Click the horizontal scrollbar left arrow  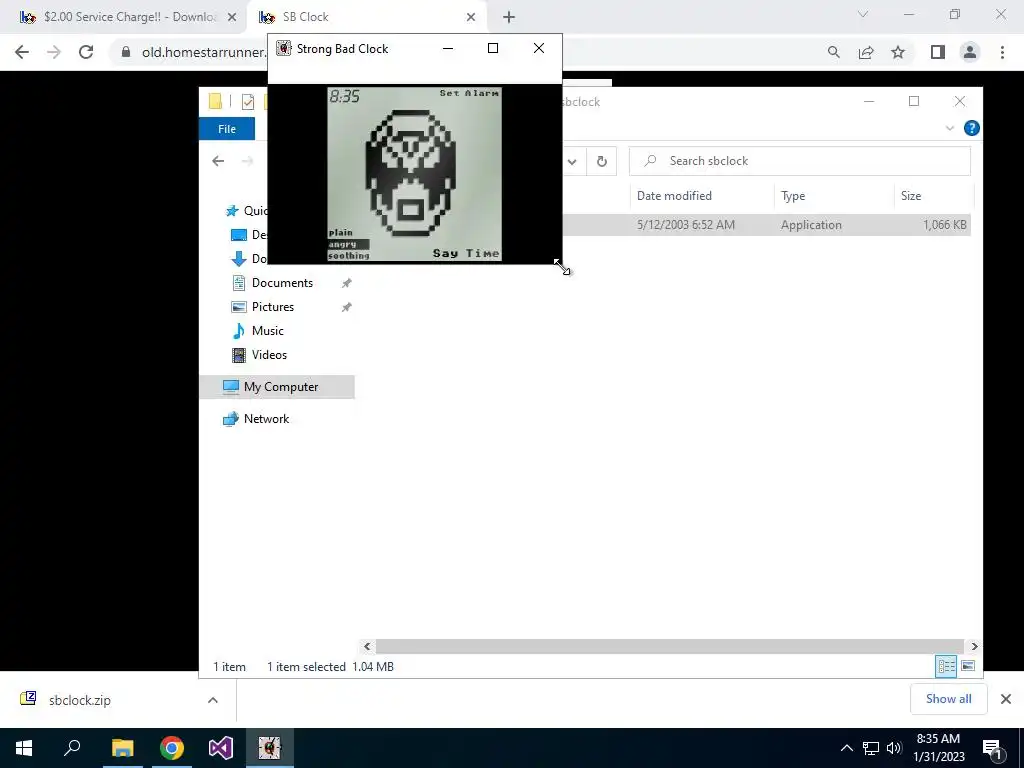pos(367,647)
